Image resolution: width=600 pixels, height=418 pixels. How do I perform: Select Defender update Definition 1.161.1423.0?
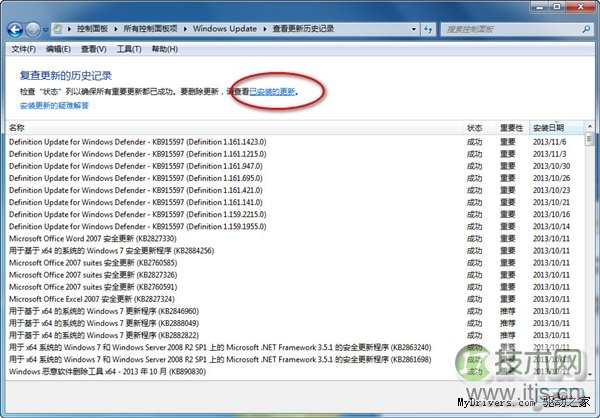[x=137, y=142]
